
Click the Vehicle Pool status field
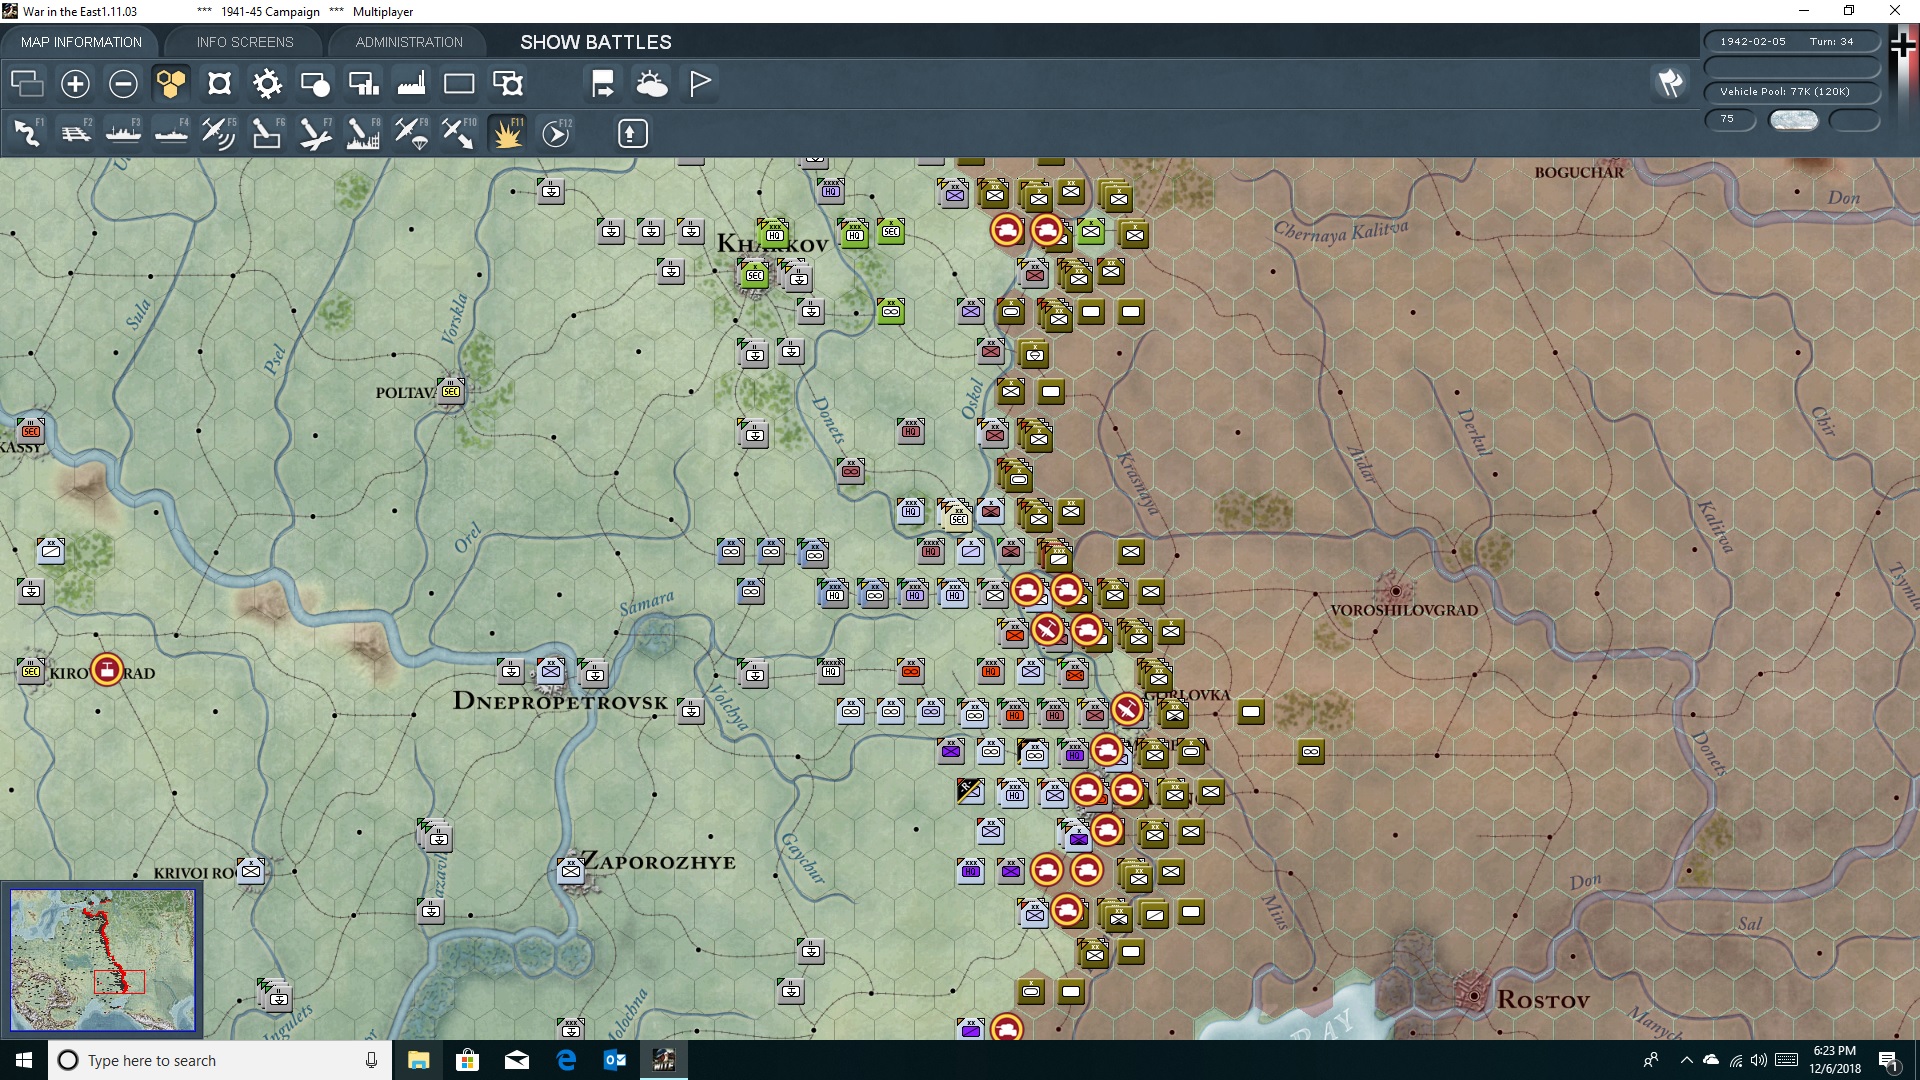click(1791, 92)
